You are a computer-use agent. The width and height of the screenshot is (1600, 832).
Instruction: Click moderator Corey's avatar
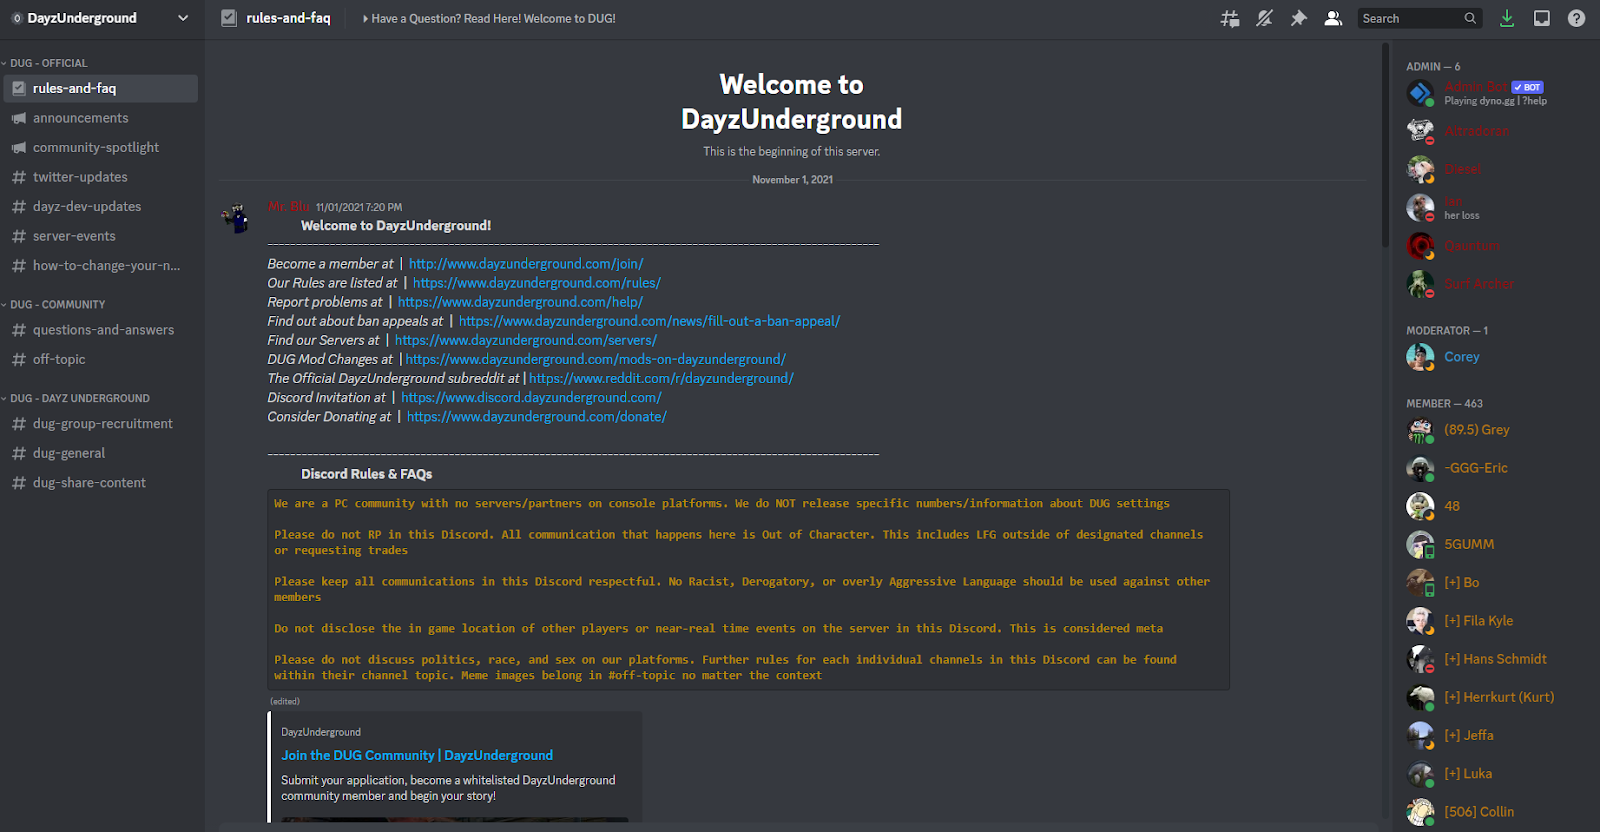coord(1420,356)
